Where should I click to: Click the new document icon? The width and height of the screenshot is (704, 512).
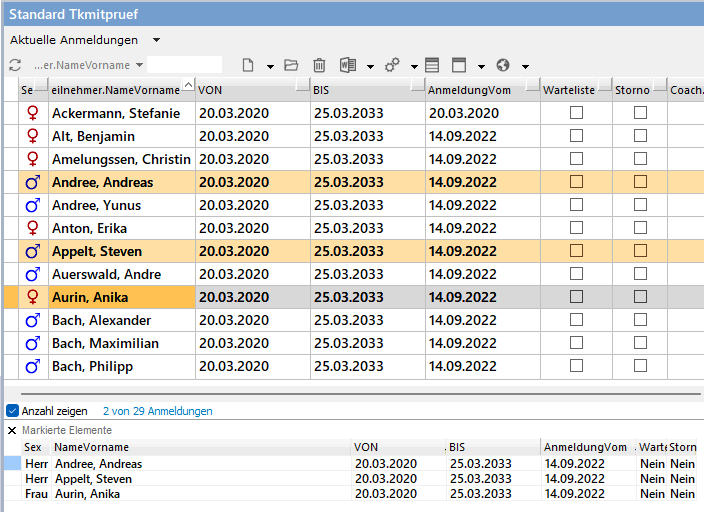246,65
